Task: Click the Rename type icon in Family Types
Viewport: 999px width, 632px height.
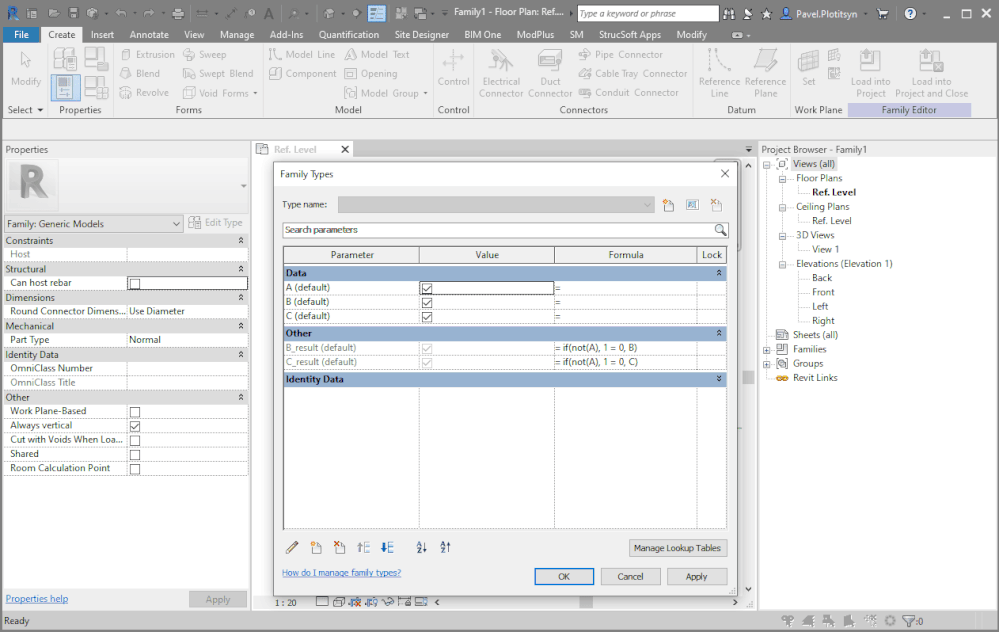Action: 693,205
